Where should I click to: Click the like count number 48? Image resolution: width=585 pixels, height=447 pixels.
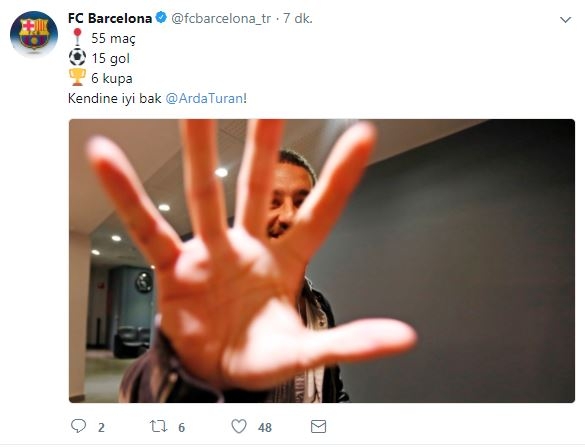coord(265,428)
